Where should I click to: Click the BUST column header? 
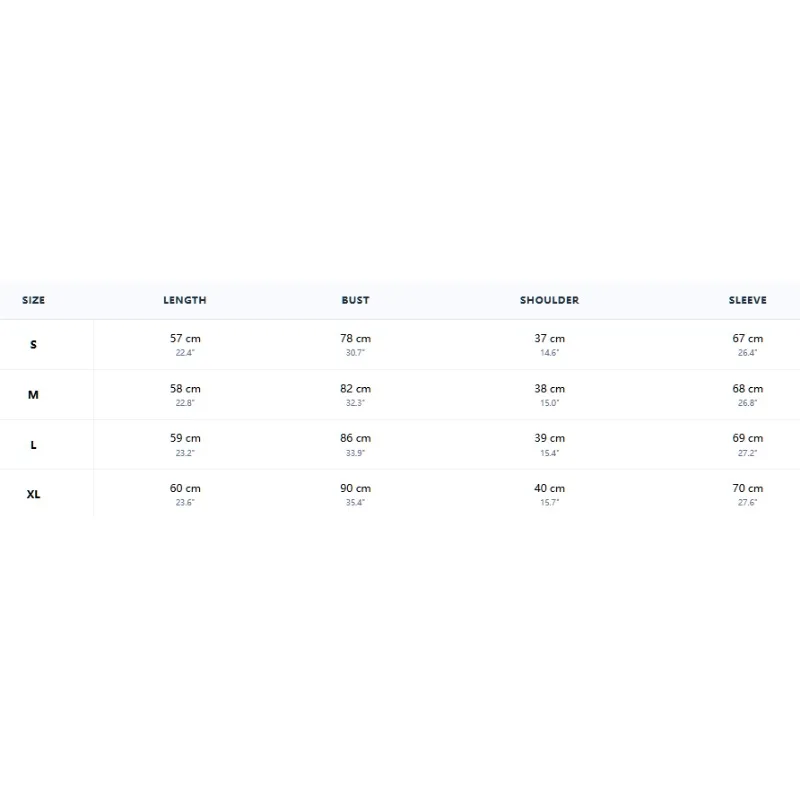coord(355,300)
